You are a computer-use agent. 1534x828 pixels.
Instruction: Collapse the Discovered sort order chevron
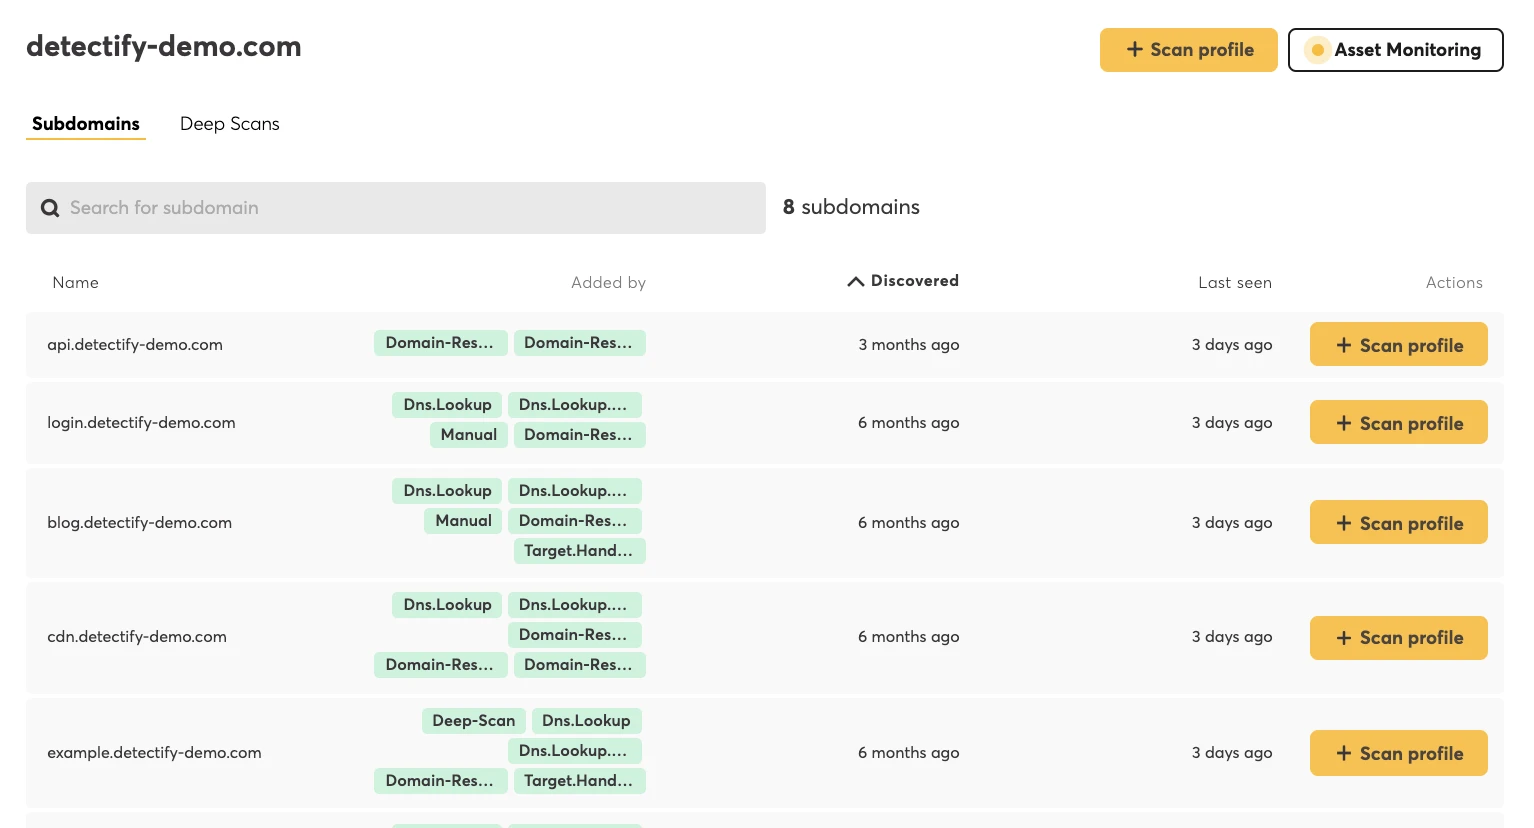[x=856, y=281]
